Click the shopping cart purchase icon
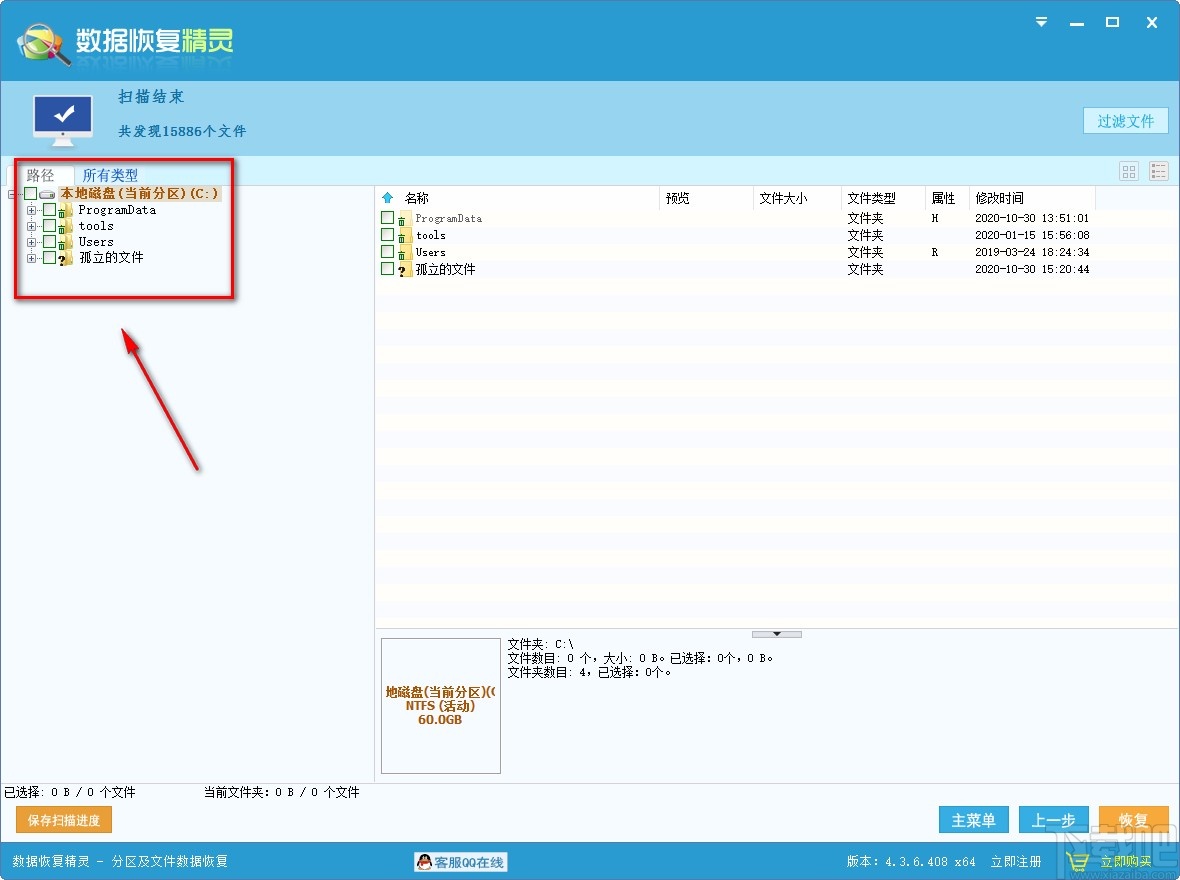1180x880 pixels. click(x=1077, y=861)
